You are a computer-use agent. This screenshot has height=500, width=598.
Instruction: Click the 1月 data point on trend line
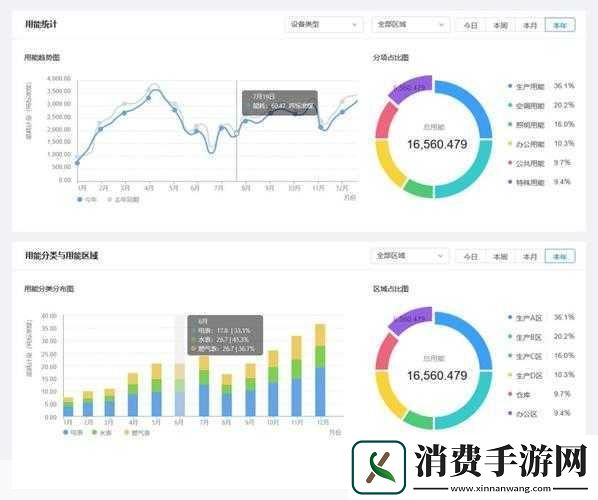(77, 163)
